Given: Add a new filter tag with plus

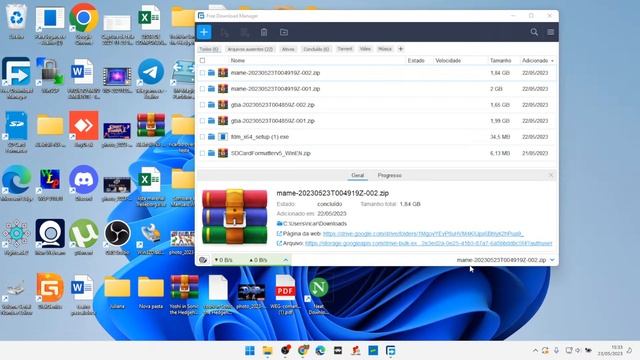Looking at the screenshot, I should (401, 49).
